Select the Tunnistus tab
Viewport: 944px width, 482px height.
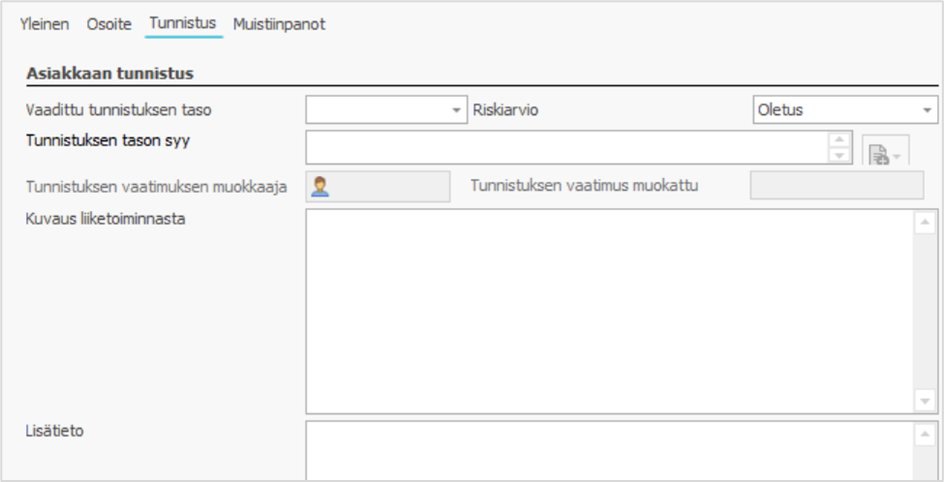(182, 24)
